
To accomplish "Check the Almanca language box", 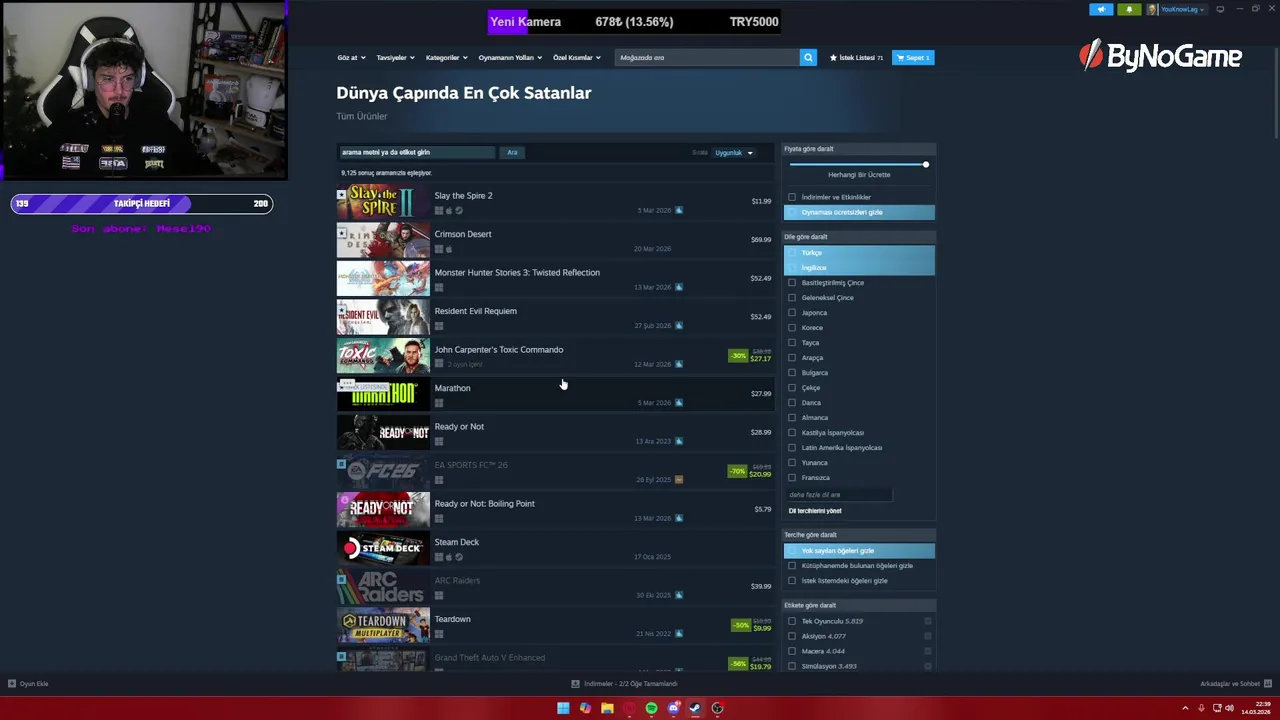I will 792,418.
